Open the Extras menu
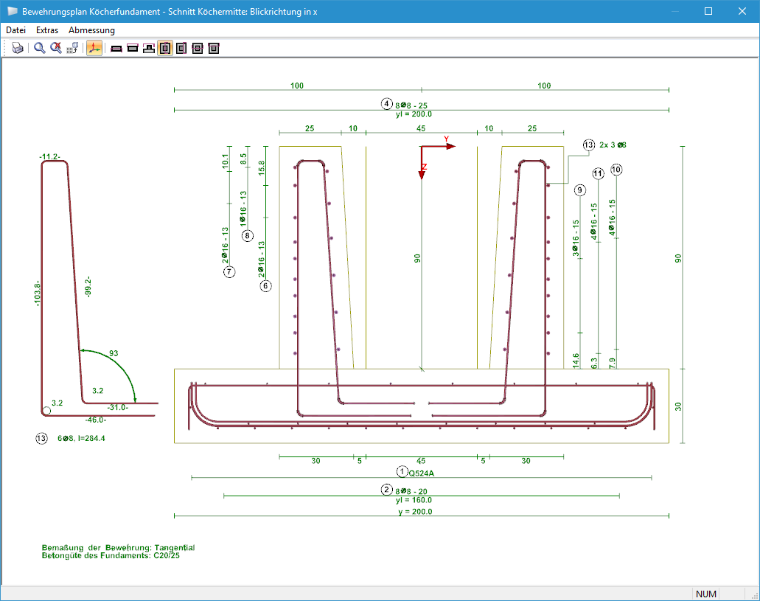 (x=47, y=30)
